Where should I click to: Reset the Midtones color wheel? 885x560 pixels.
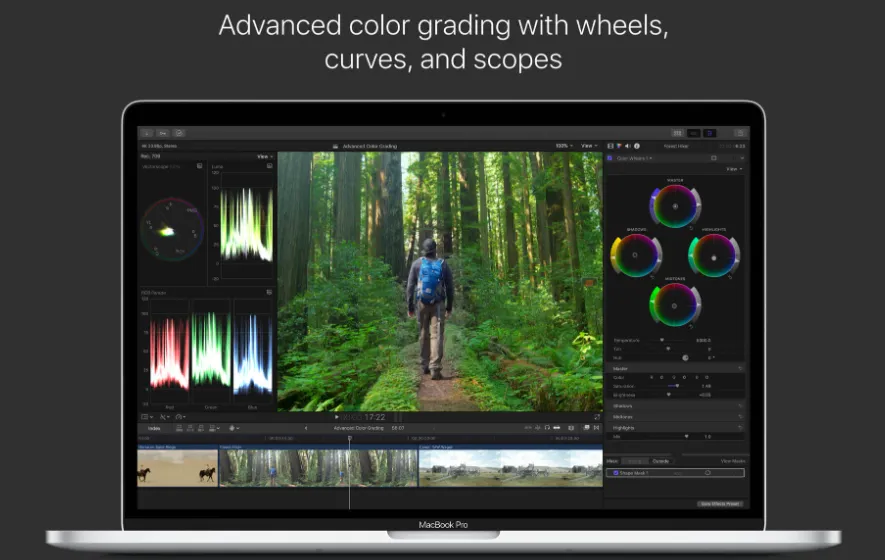691,326
